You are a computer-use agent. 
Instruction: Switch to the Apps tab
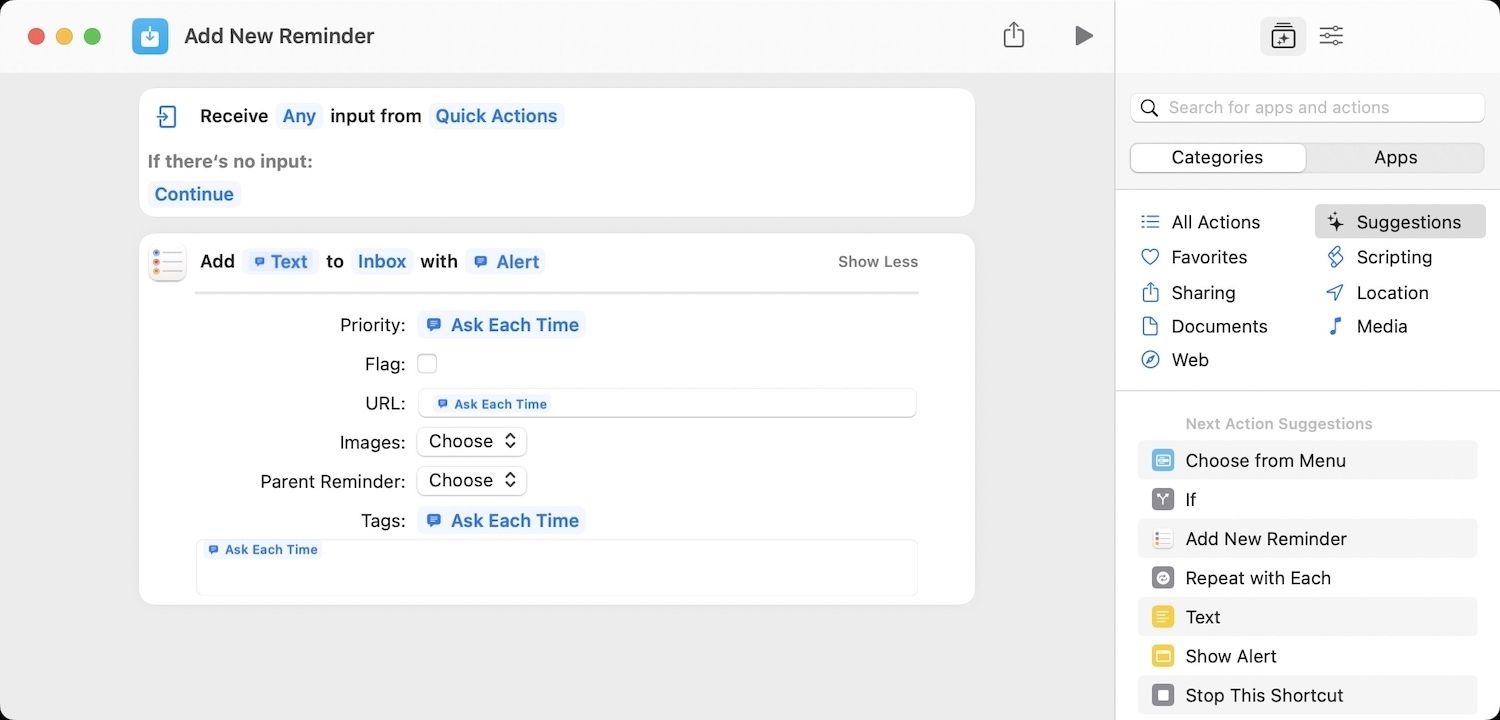1395,157
